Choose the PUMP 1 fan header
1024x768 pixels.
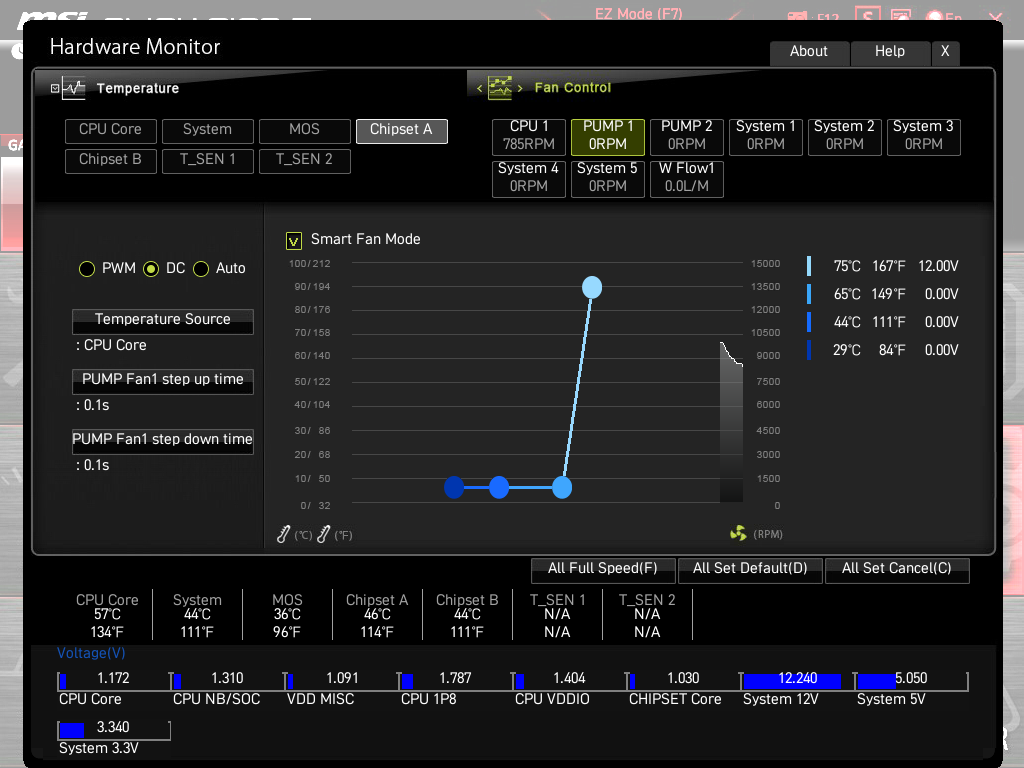(608, 136)
